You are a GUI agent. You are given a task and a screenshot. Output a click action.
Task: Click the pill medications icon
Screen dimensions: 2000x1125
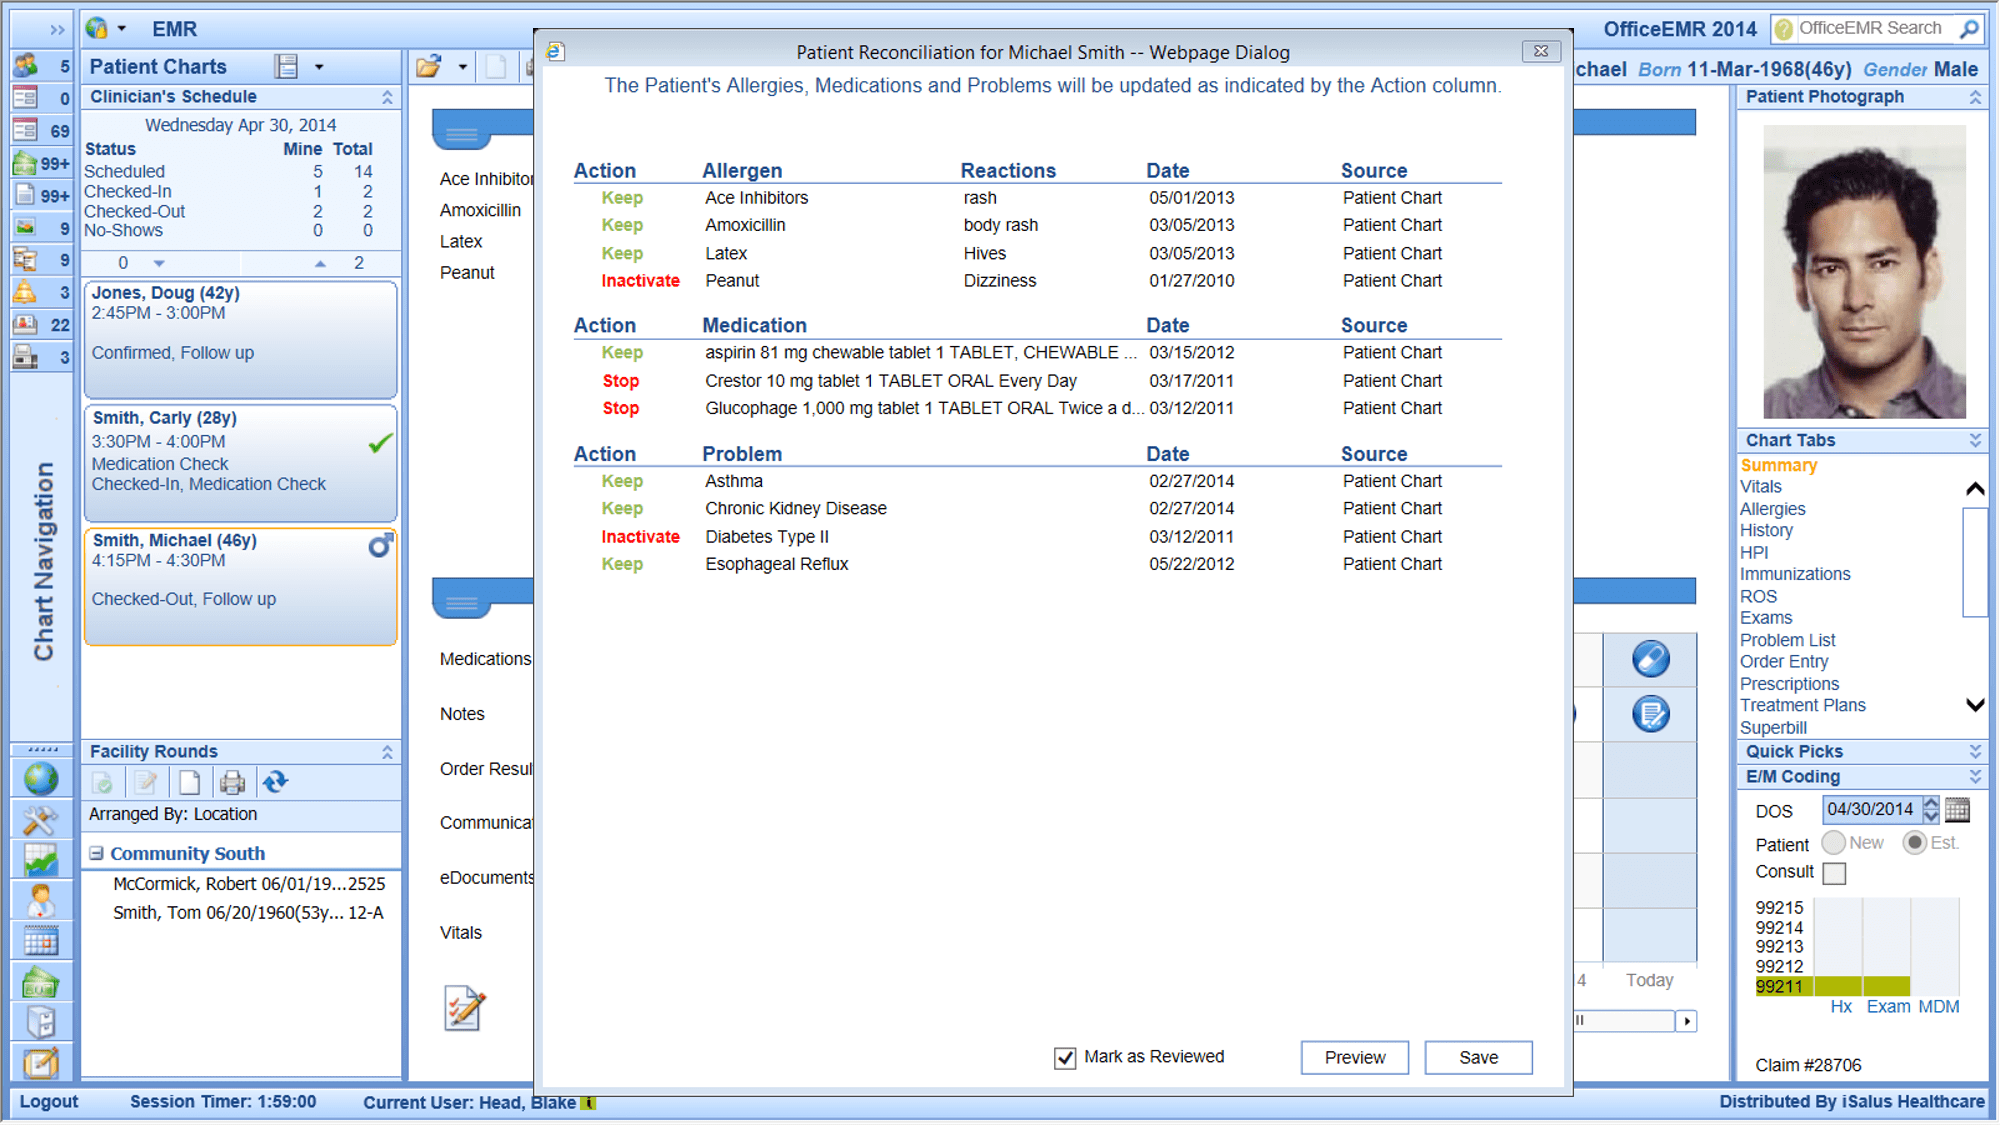pos(1650,659)
